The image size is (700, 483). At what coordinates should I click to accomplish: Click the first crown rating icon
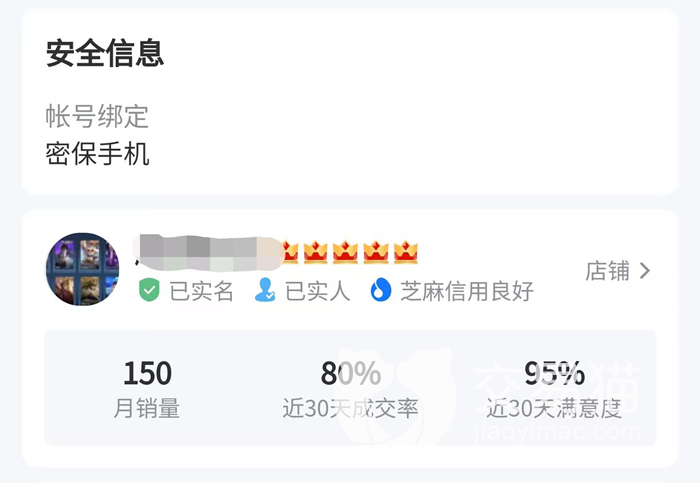(x=289, y=252)
